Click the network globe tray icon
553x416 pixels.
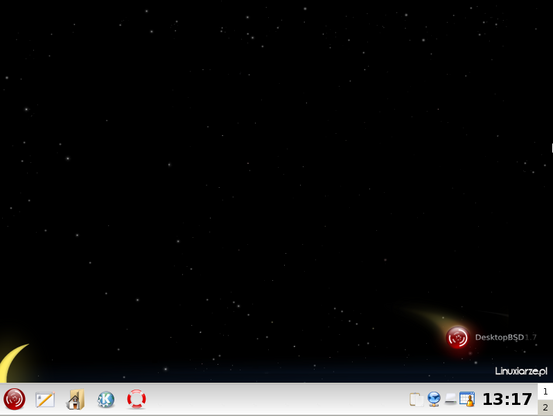pos(434,399)
